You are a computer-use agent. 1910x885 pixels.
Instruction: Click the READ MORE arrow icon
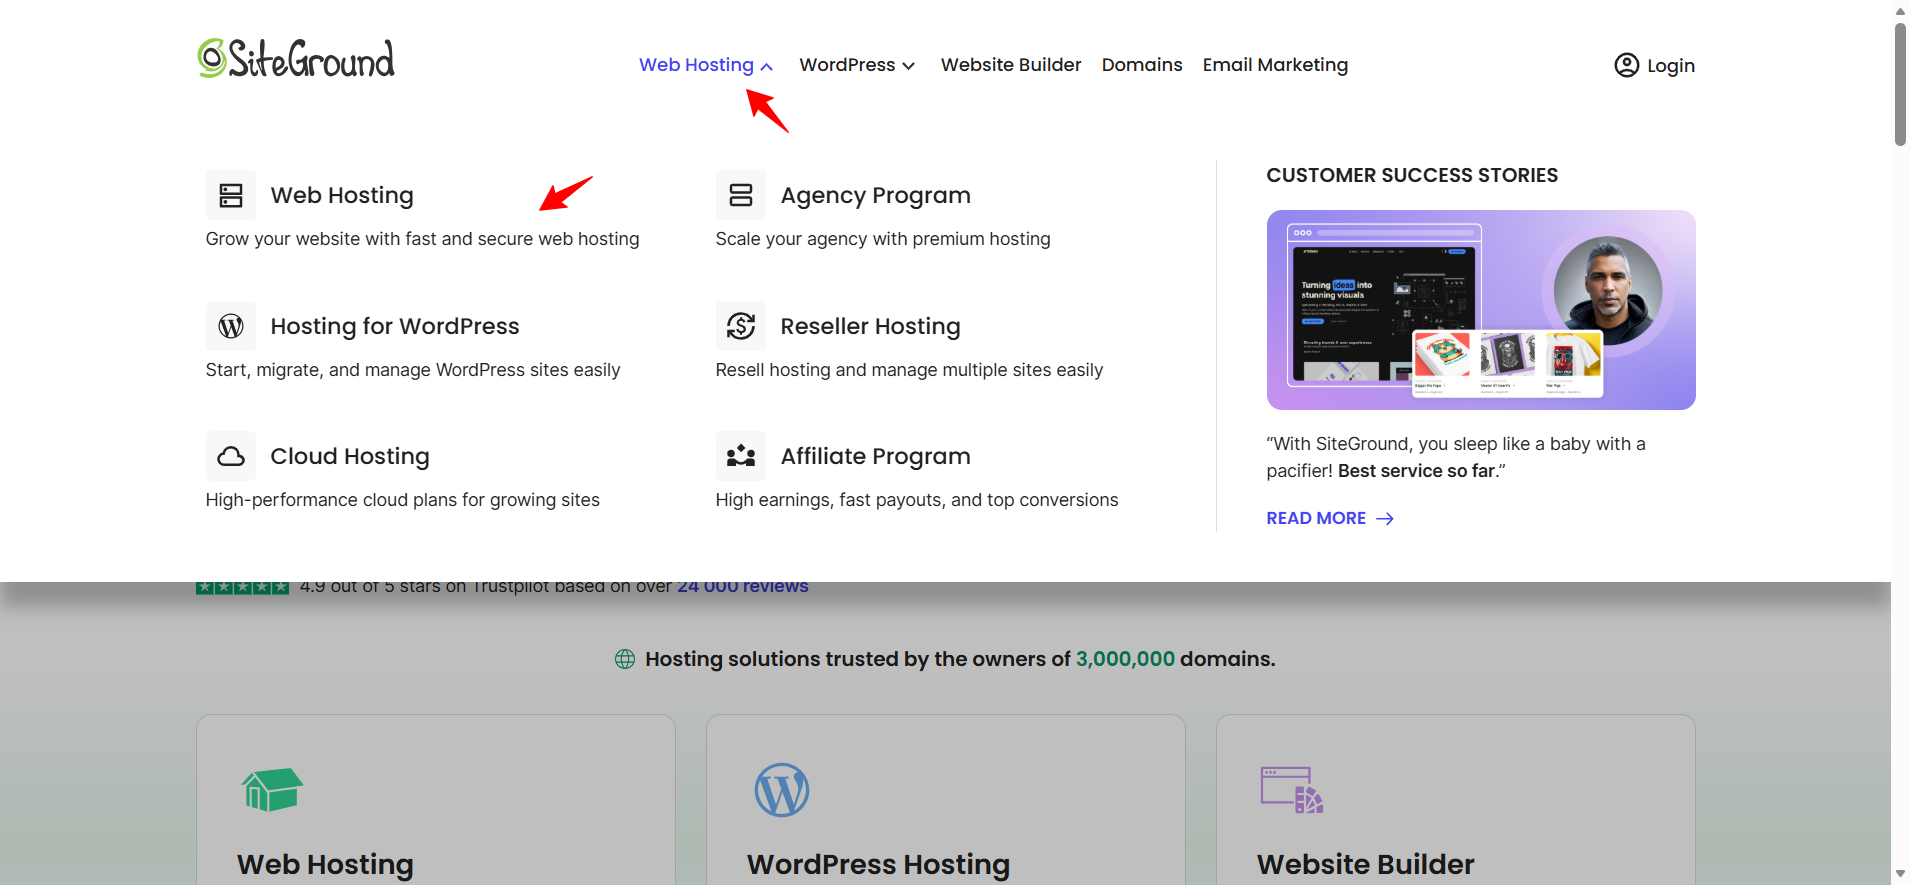pos(1385,518)
